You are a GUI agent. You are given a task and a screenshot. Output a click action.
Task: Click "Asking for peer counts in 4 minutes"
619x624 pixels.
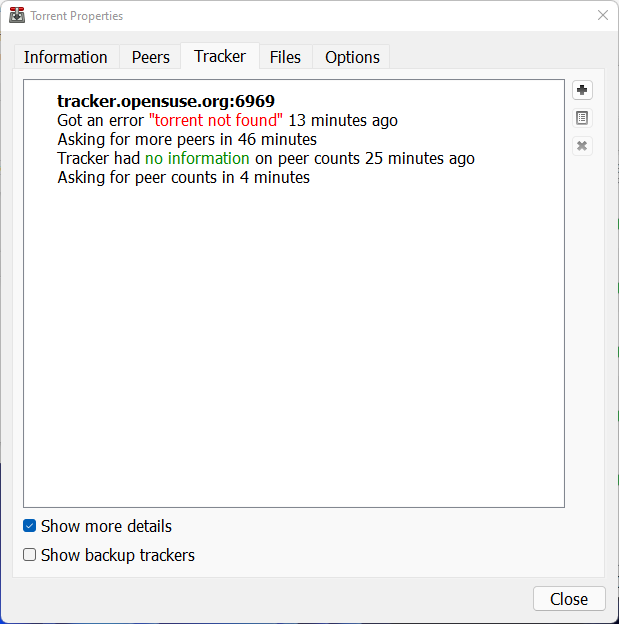(184, 177)
